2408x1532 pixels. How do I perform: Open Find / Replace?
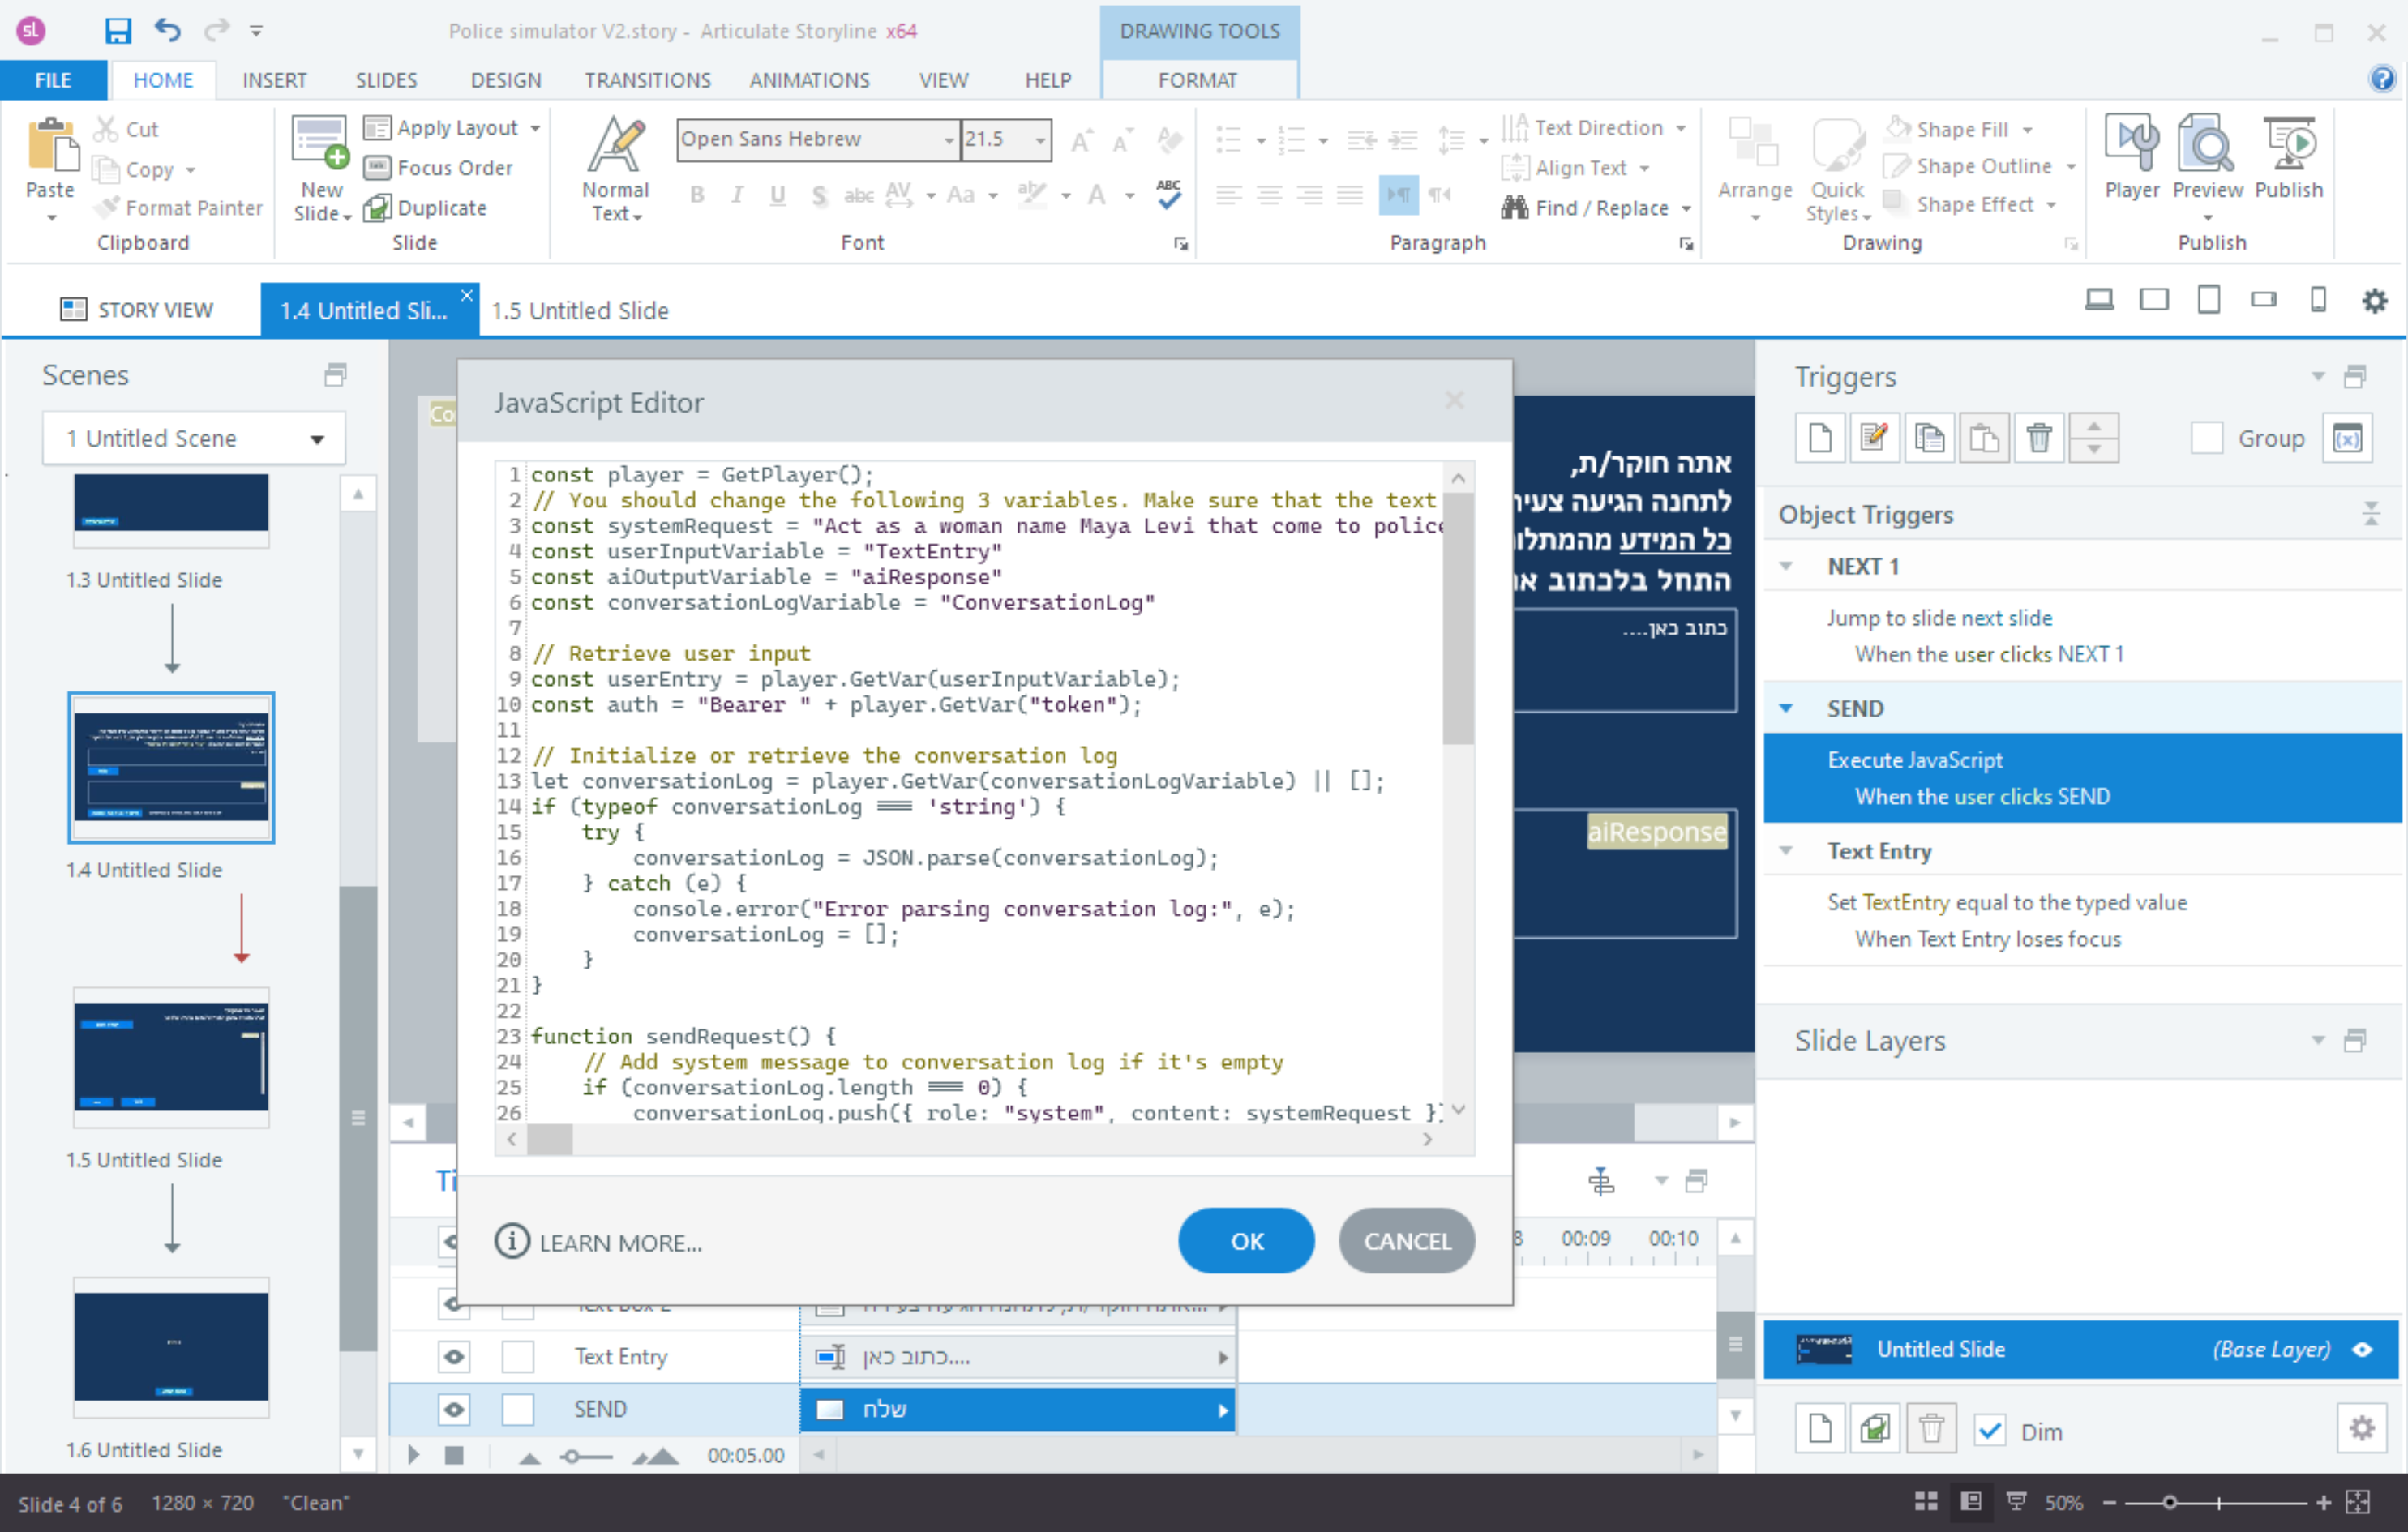pyautogui.click(x=1595, y=208)
